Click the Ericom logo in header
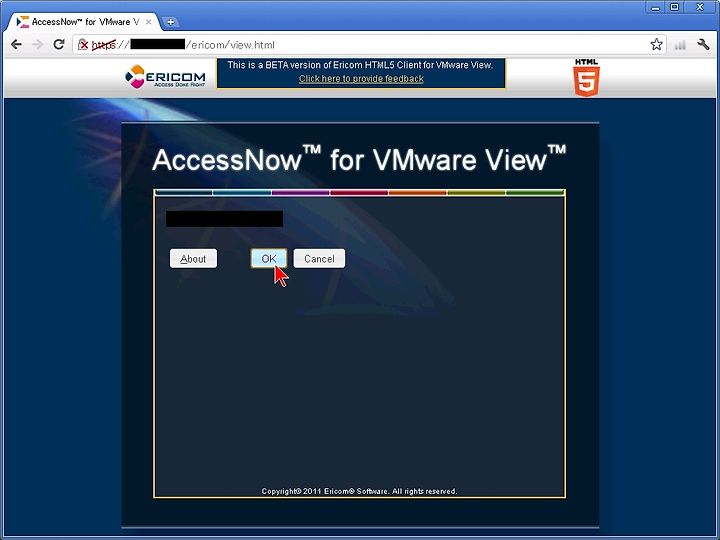The image size is (720, 540). [165, 76]
